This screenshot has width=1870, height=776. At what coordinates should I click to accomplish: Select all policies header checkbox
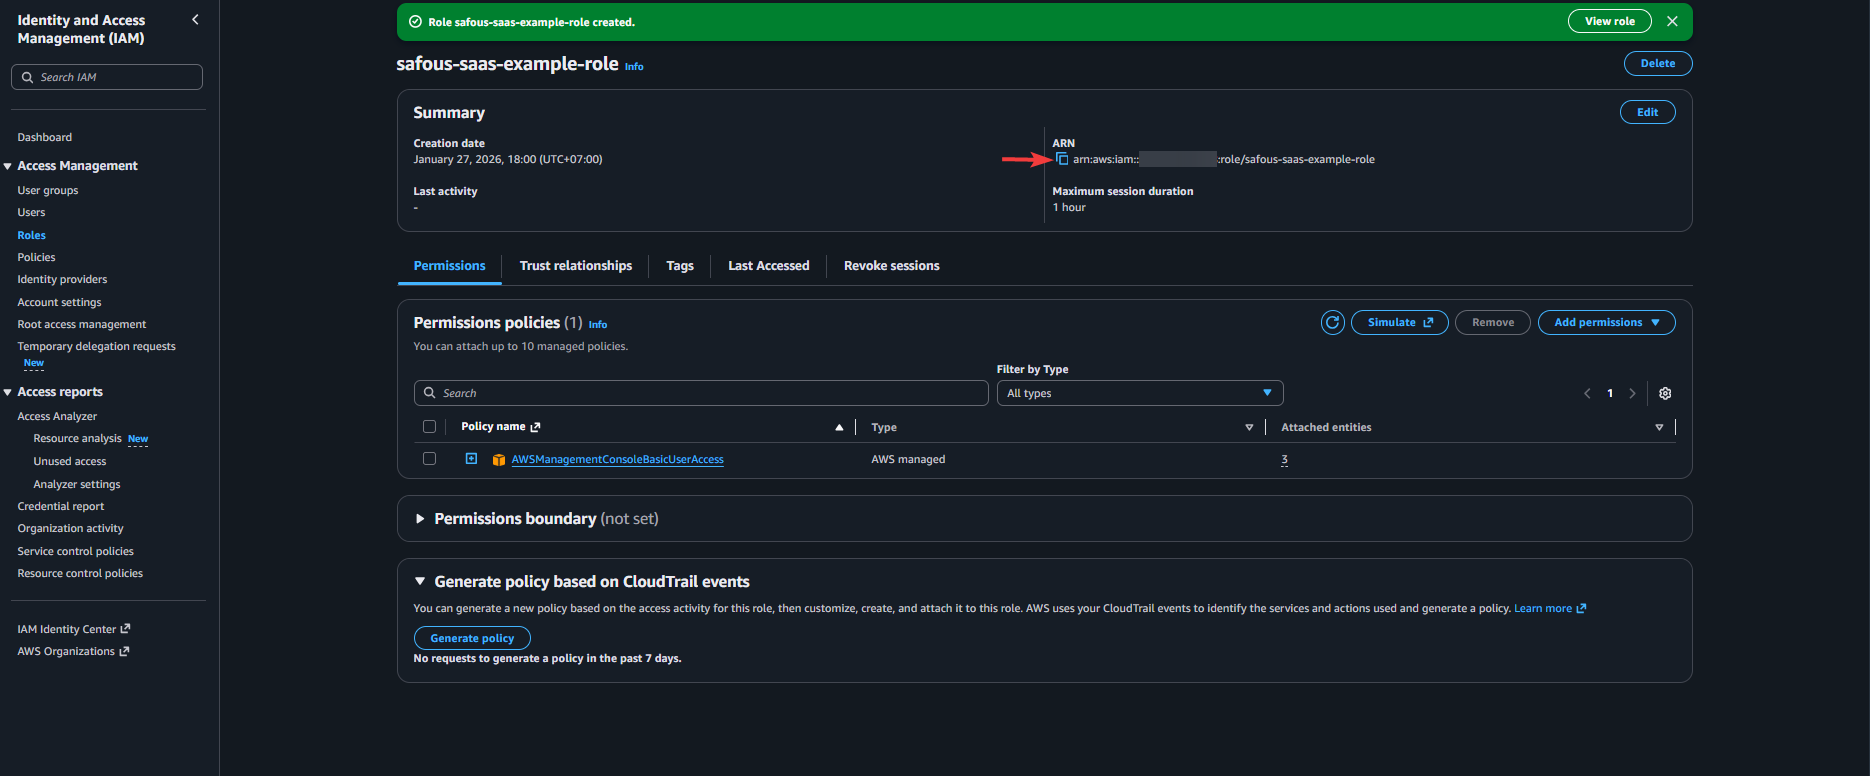(x=429, y=427)
